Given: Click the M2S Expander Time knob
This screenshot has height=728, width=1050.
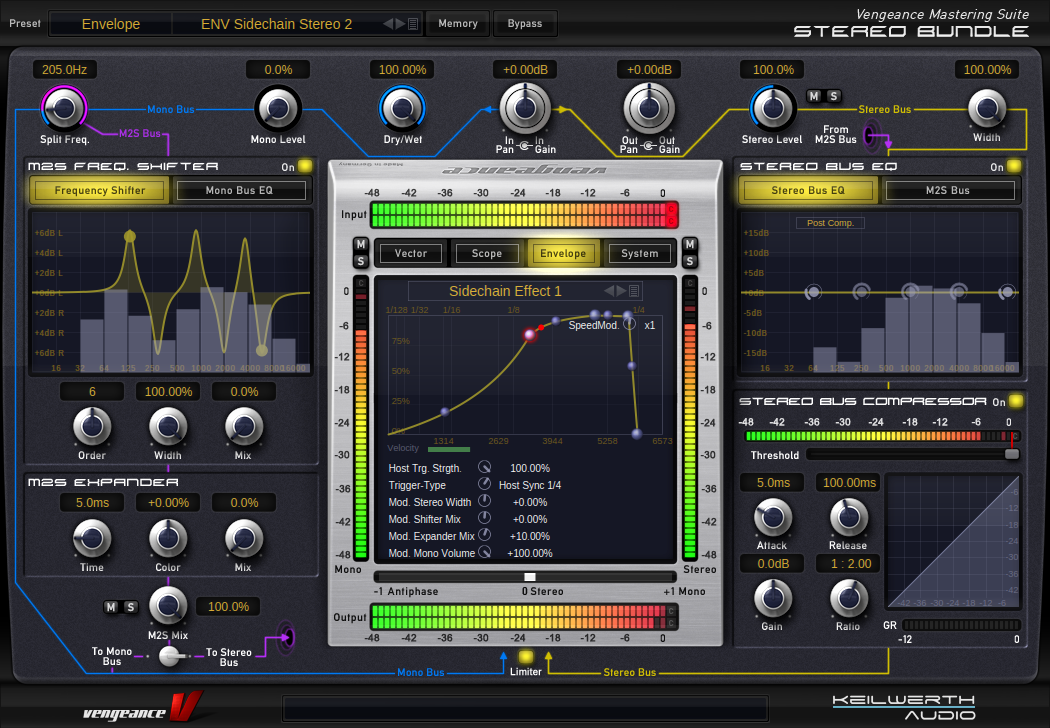Looking at the screenshot, I should click(92, 538).
